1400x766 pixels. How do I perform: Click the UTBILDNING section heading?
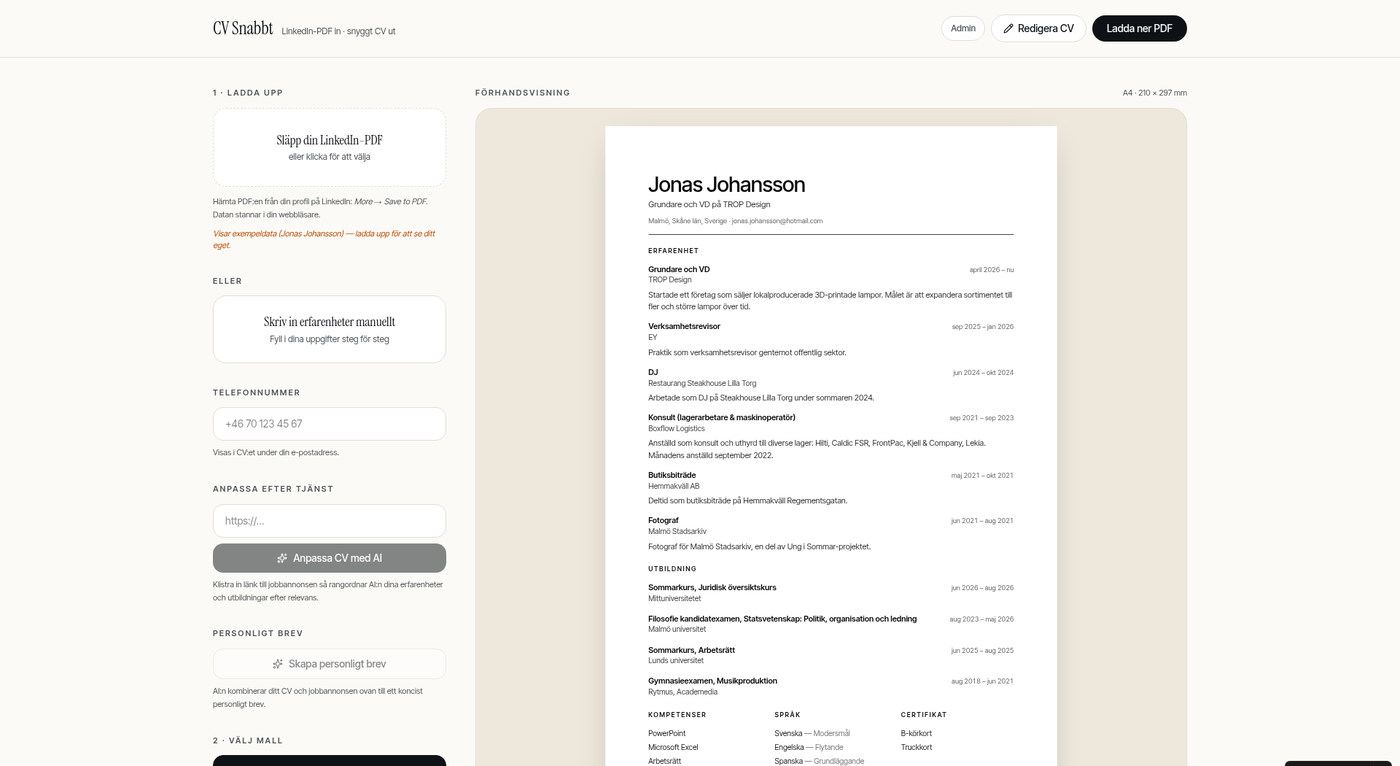point(672,569)
